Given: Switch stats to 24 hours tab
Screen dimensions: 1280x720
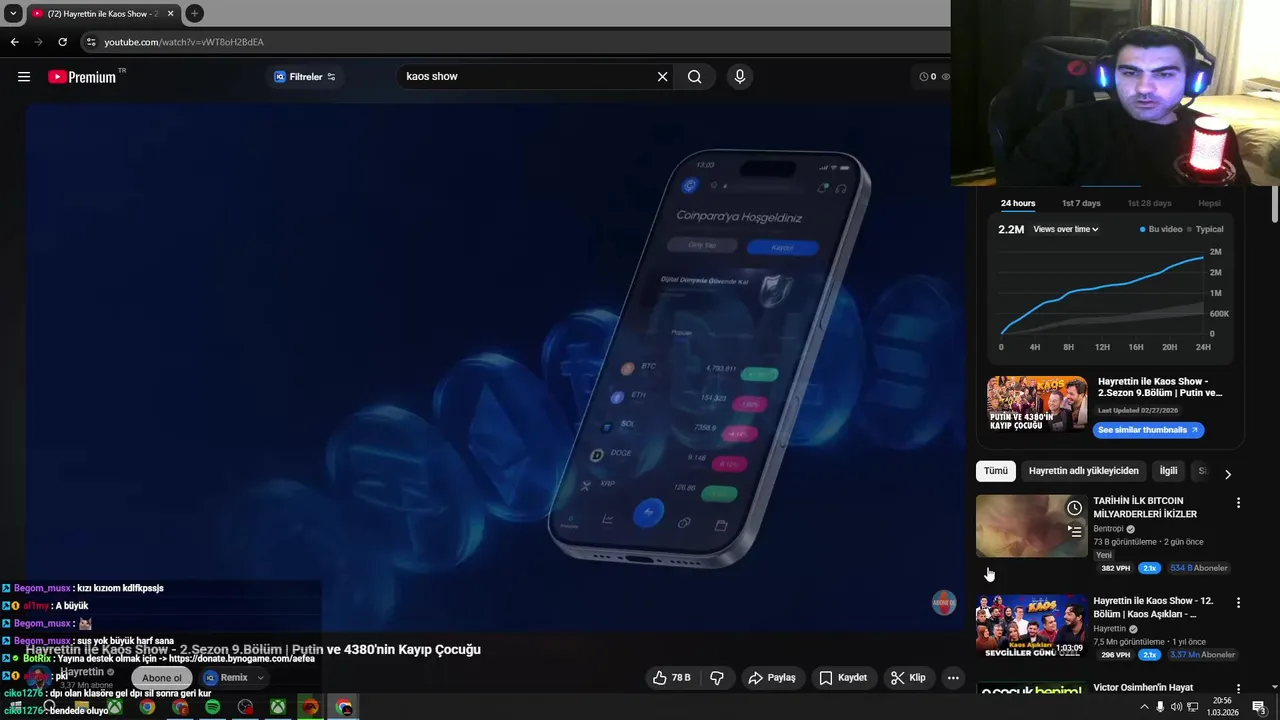Looking at the screenshot, I should click(x=1018, y=204).
